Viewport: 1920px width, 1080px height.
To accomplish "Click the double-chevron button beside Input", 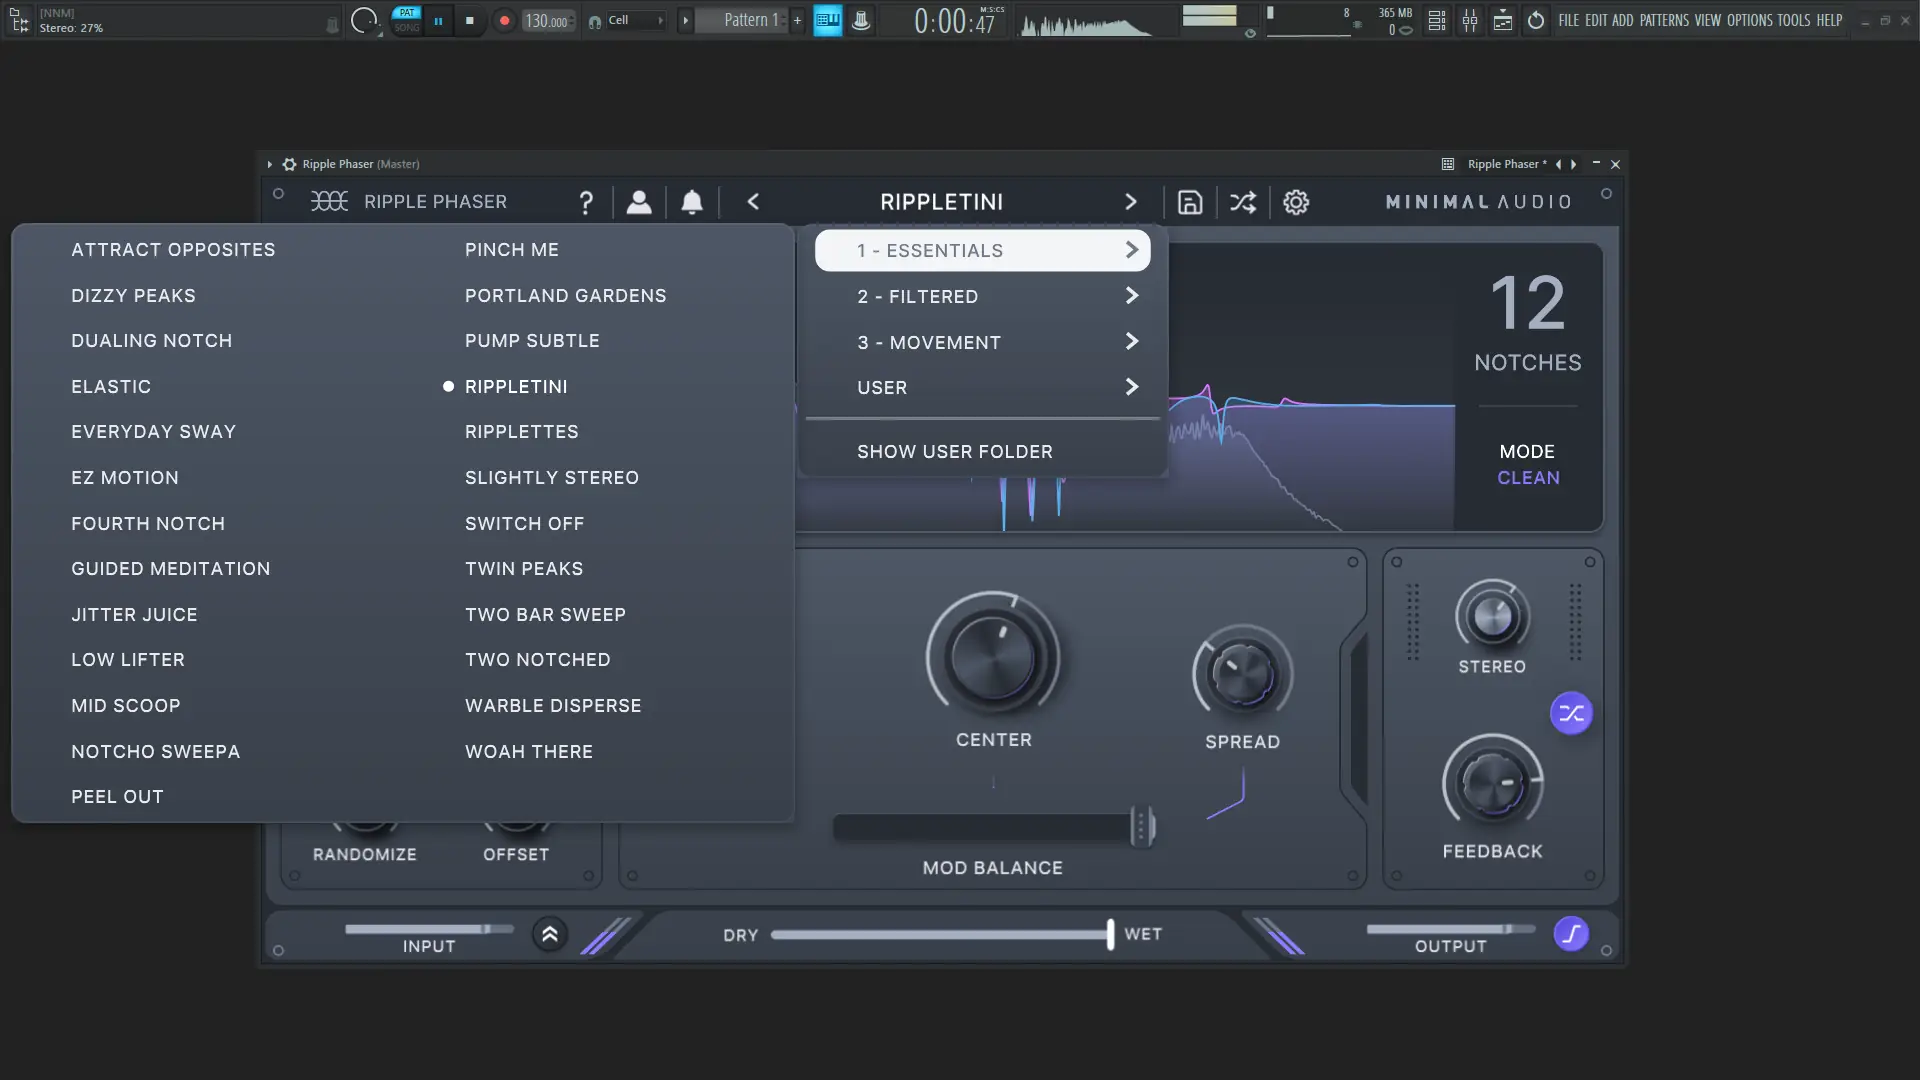I will [550, 934].
